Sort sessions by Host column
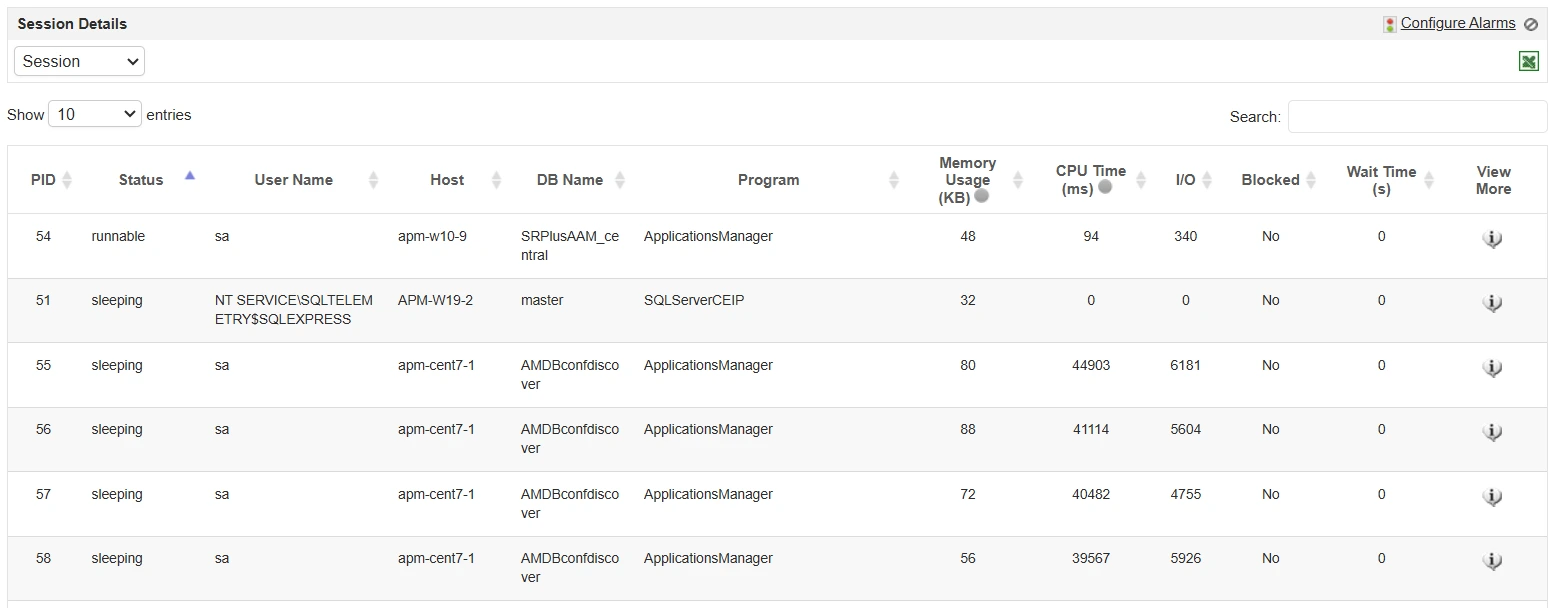 coord(497,180)
